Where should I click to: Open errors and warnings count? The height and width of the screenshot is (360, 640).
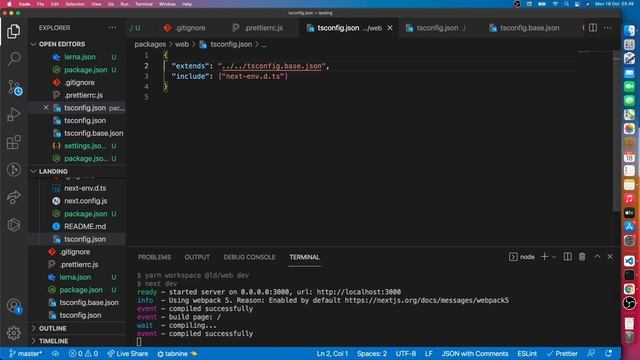click(83, 353)
